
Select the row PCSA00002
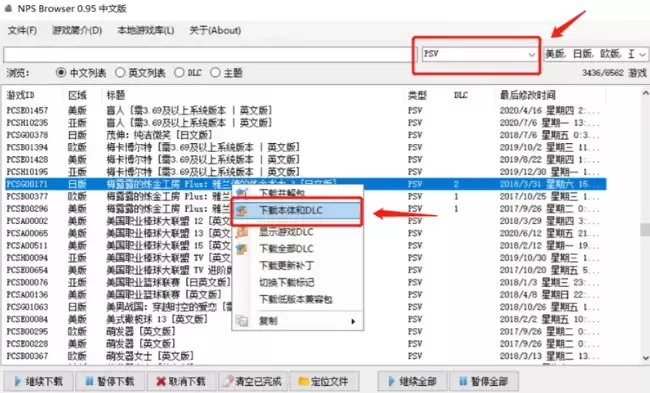(x=305, y=221)
